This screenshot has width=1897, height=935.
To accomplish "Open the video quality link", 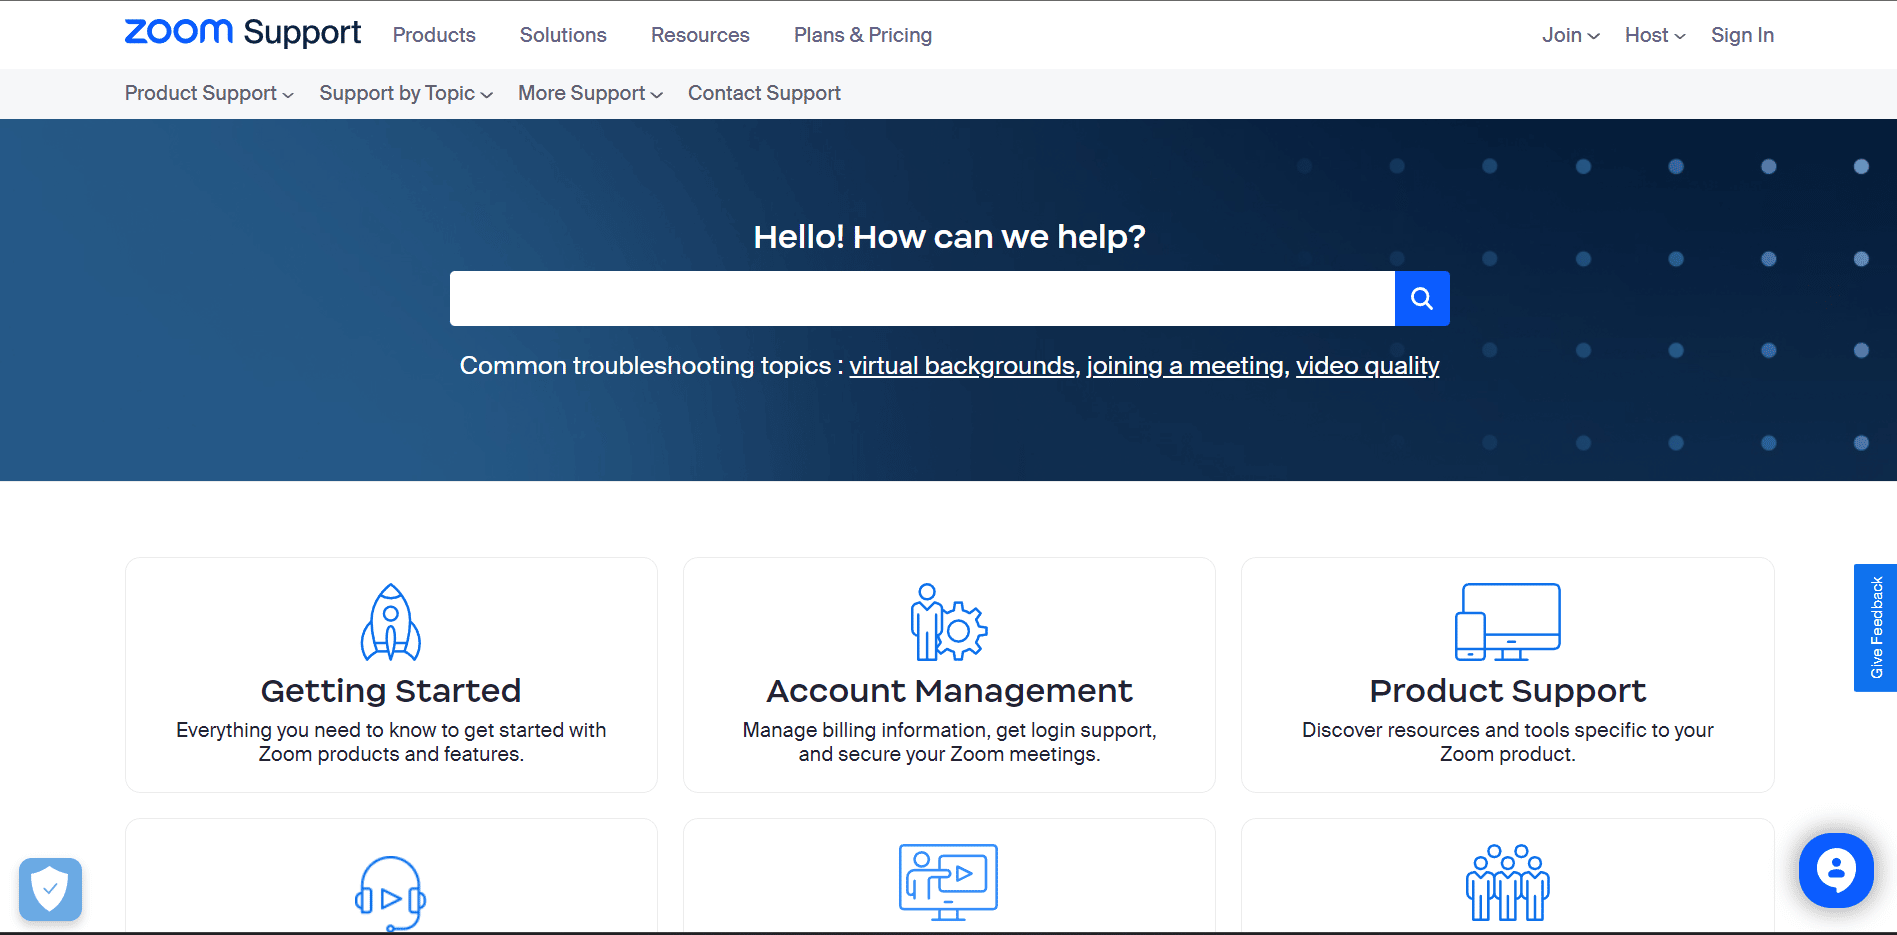I will coord(1368,366).
